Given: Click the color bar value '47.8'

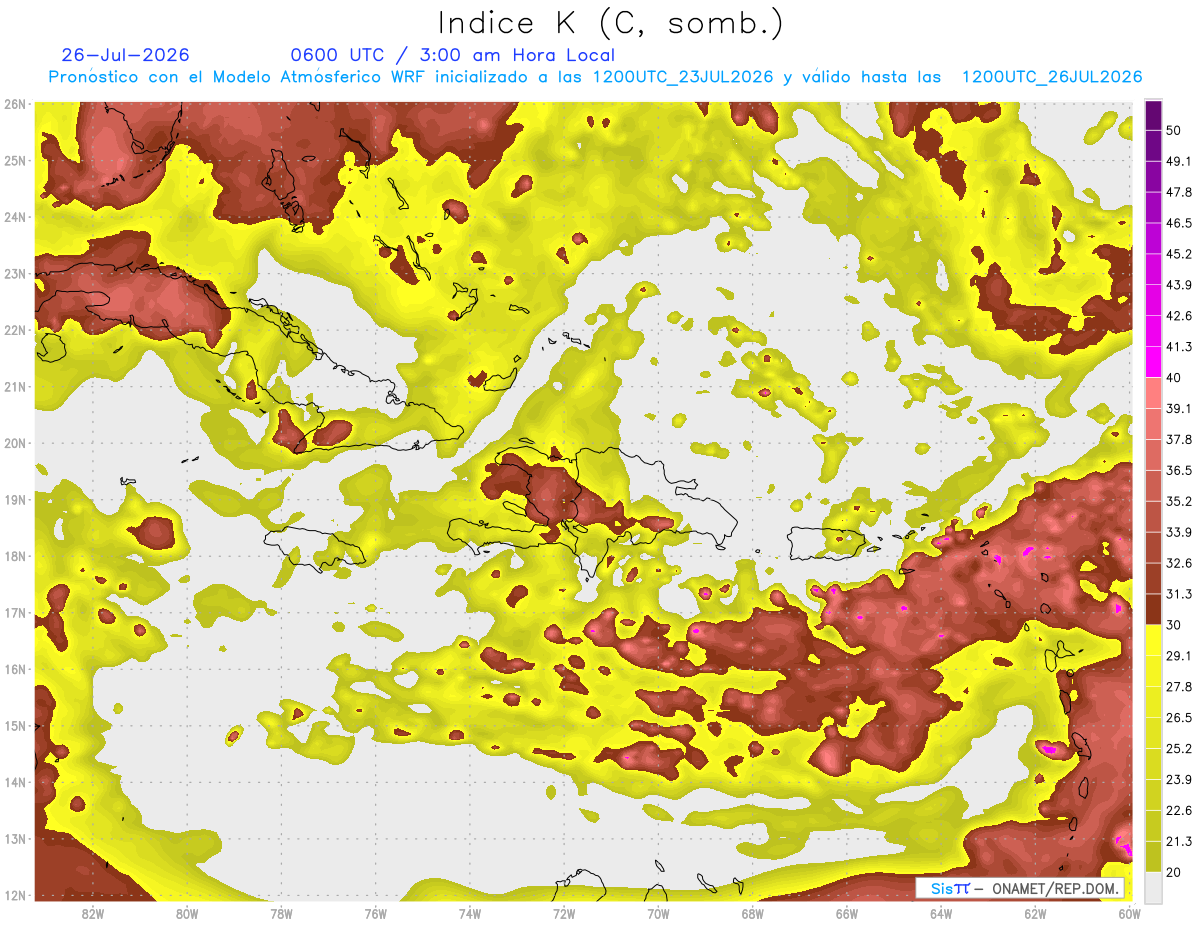Looking at the screenshot, I should pos(1179,192).
